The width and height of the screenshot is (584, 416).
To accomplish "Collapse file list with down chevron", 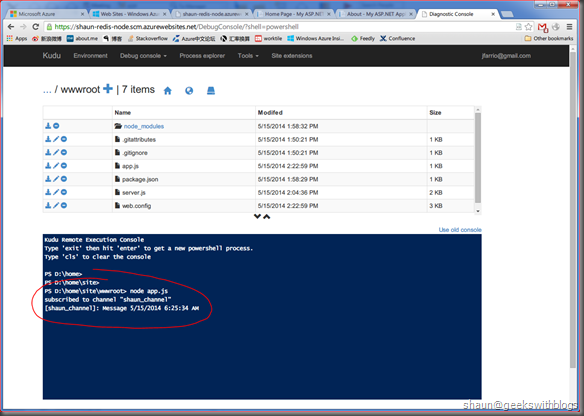I will click(257, 216).
